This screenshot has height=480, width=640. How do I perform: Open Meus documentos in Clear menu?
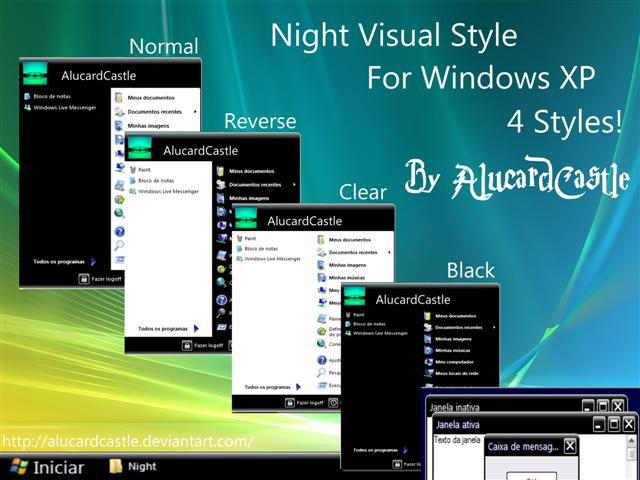point(344,240)
